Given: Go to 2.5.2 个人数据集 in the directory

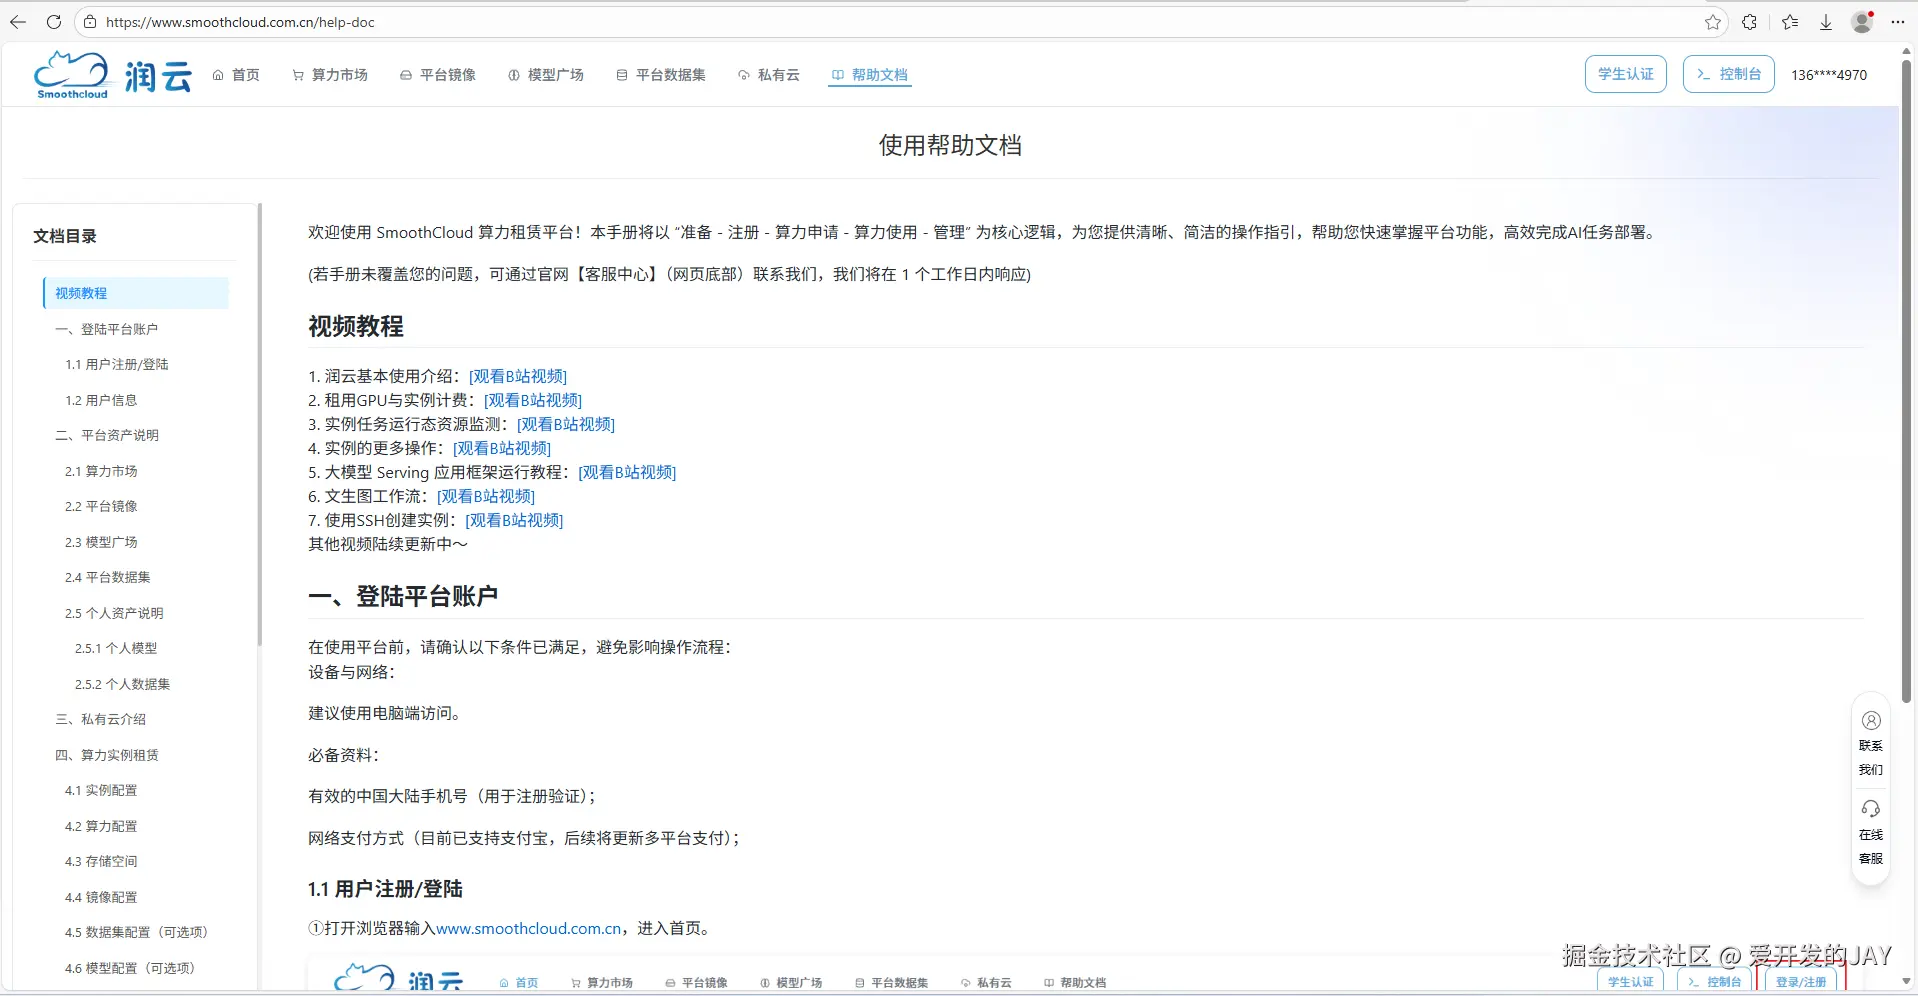Looking at the screenshot, I should tap(122, 684).
